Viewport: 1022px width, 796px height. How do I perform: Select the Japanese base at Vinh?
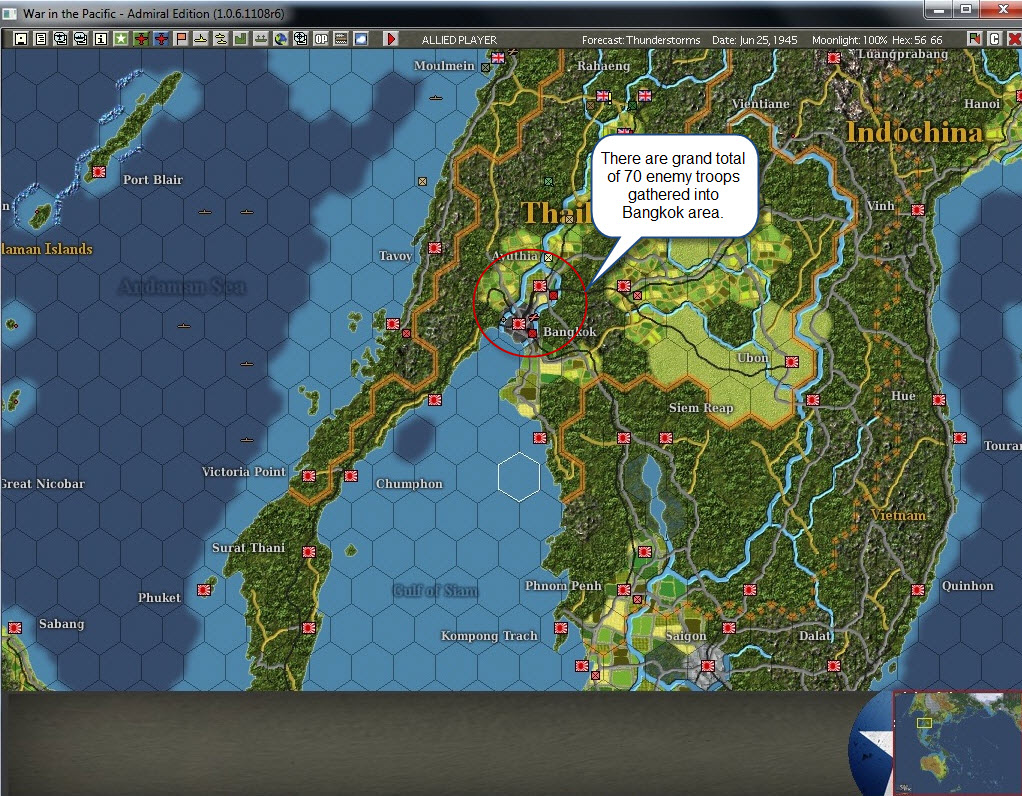918,210
